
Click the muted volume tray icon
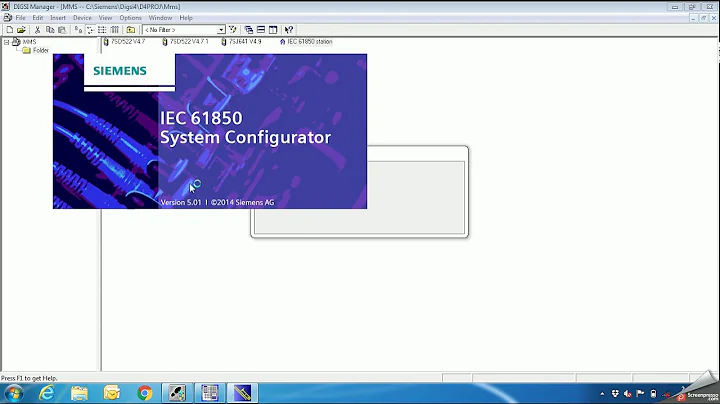pyautogui.click(x=628, y=394)
